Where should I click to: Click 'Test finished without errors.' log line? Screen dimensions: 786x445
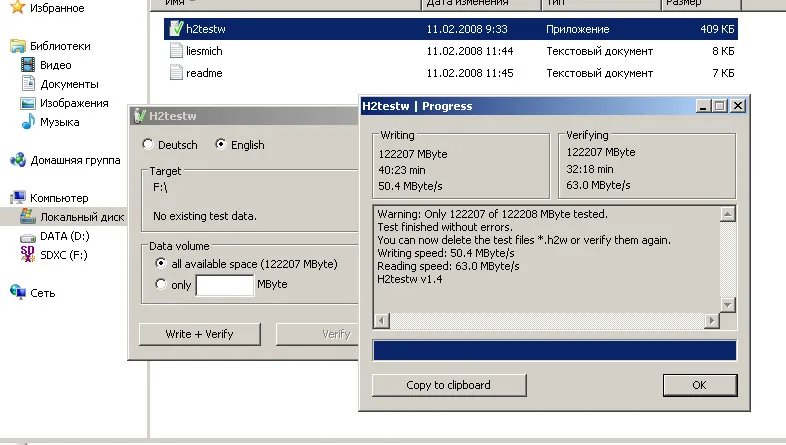coord(445,227)
